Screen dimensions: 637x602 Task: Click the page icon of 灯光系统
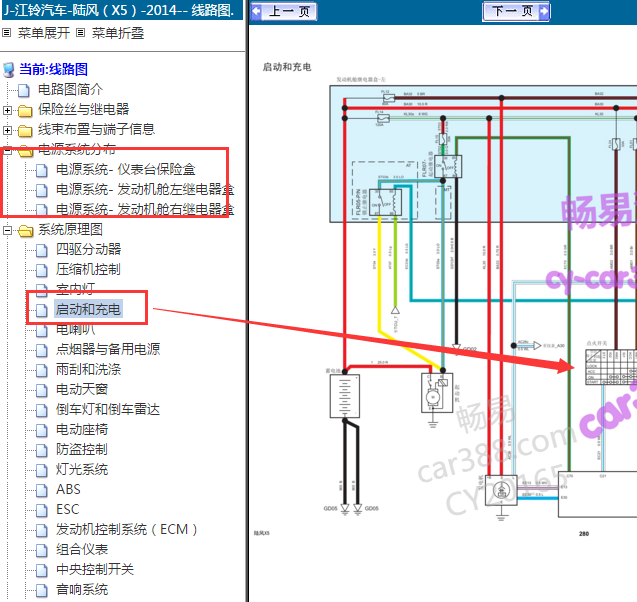pyautogui.click(x=41, y=471)
